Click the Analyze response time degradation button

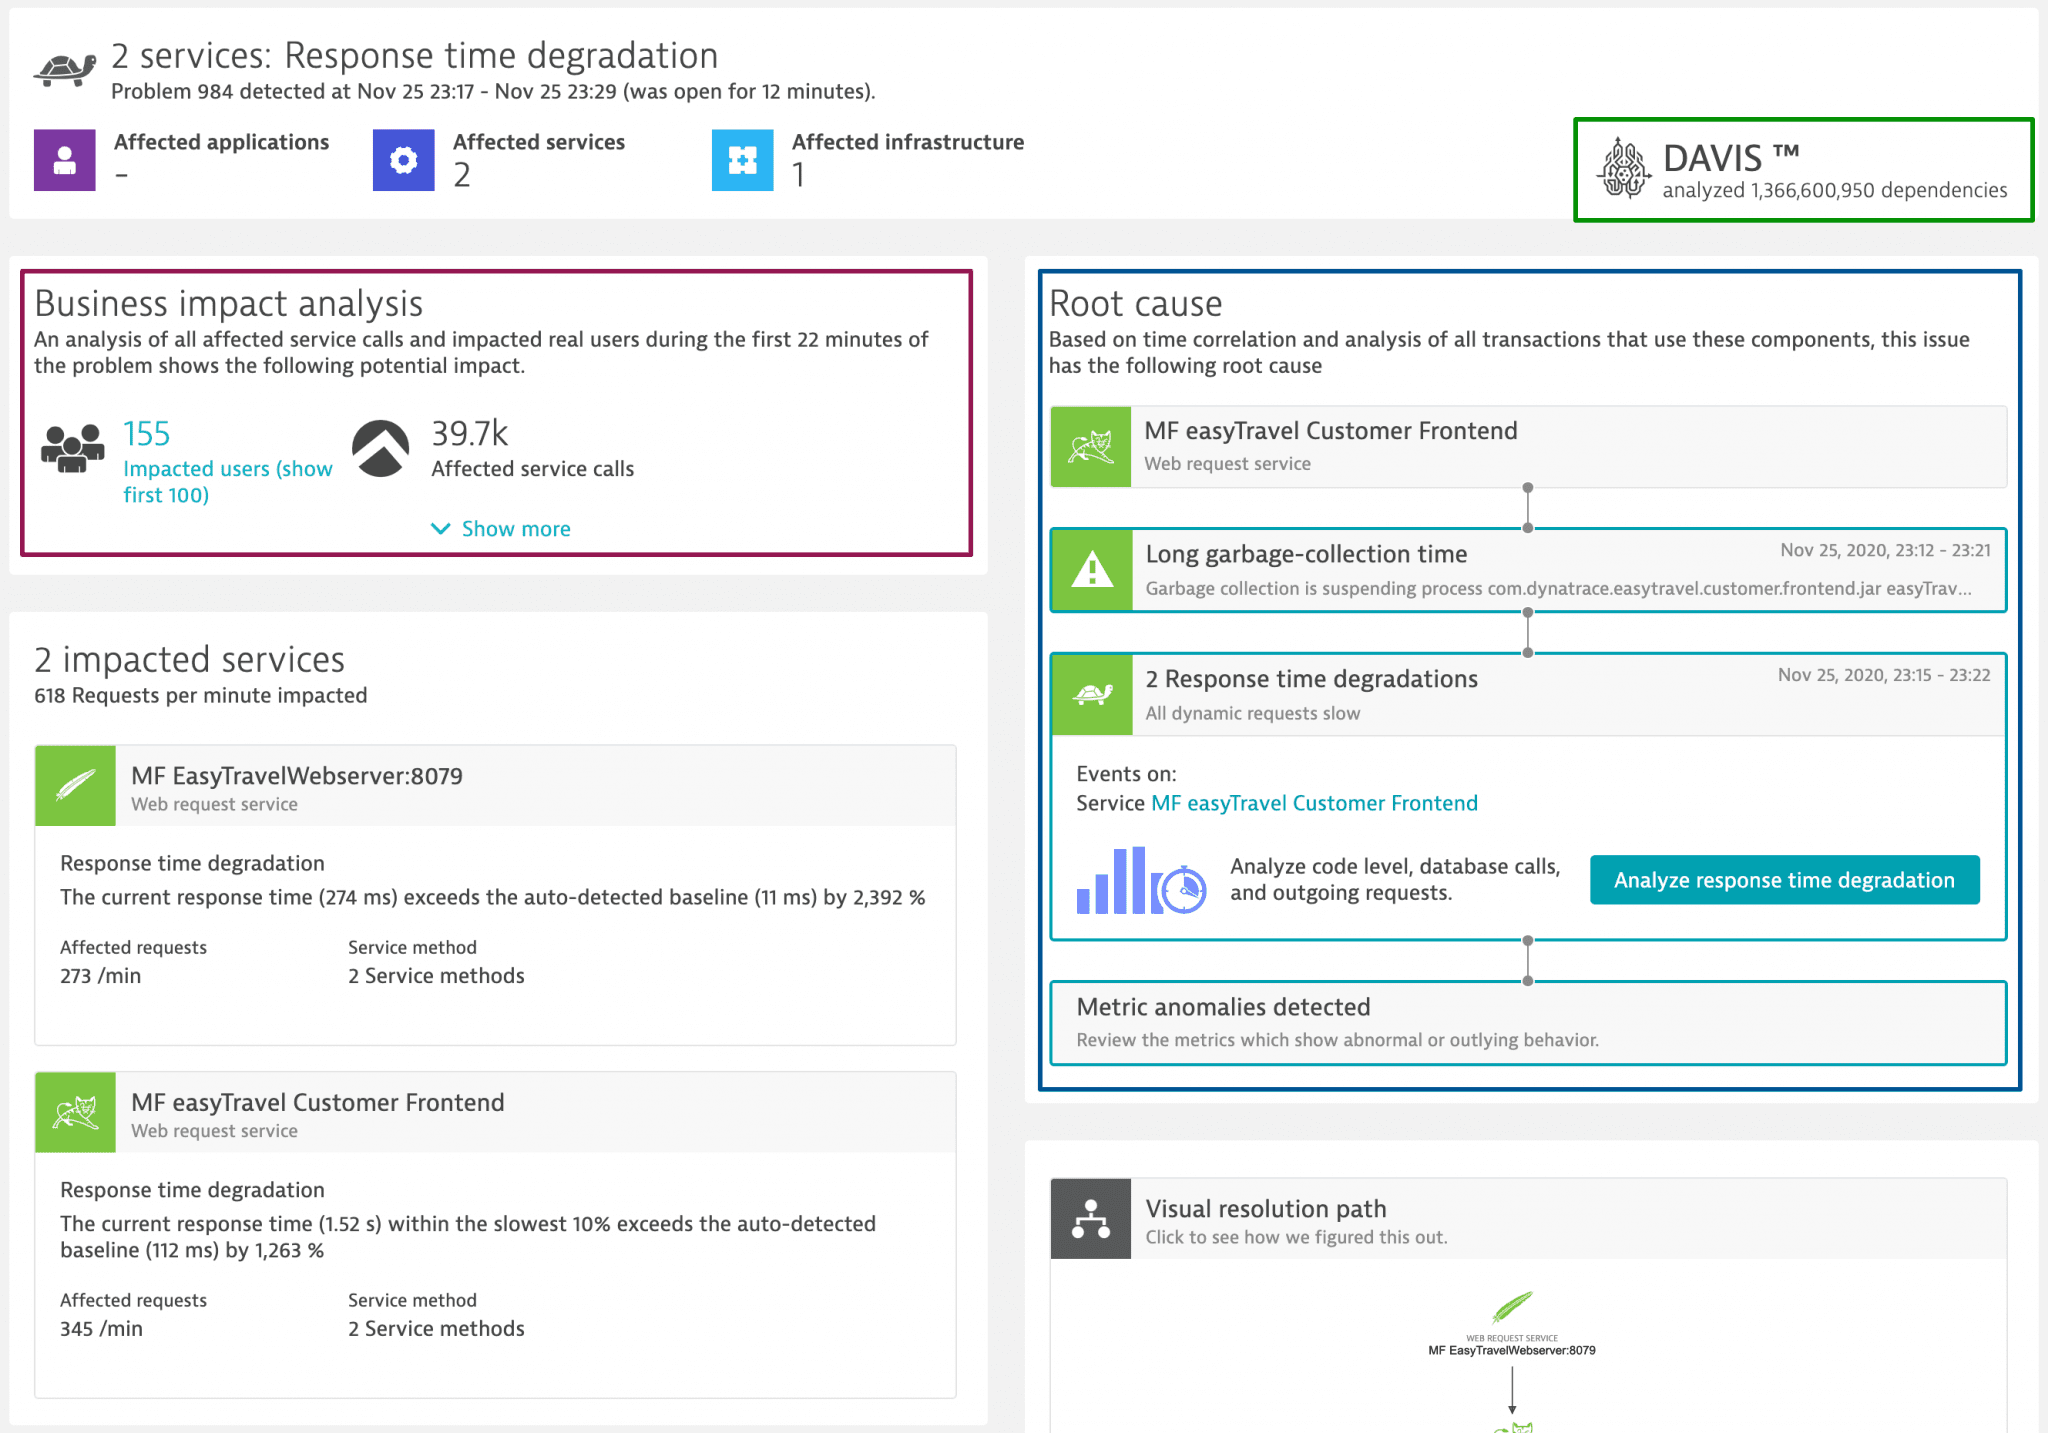point(1784,880)
